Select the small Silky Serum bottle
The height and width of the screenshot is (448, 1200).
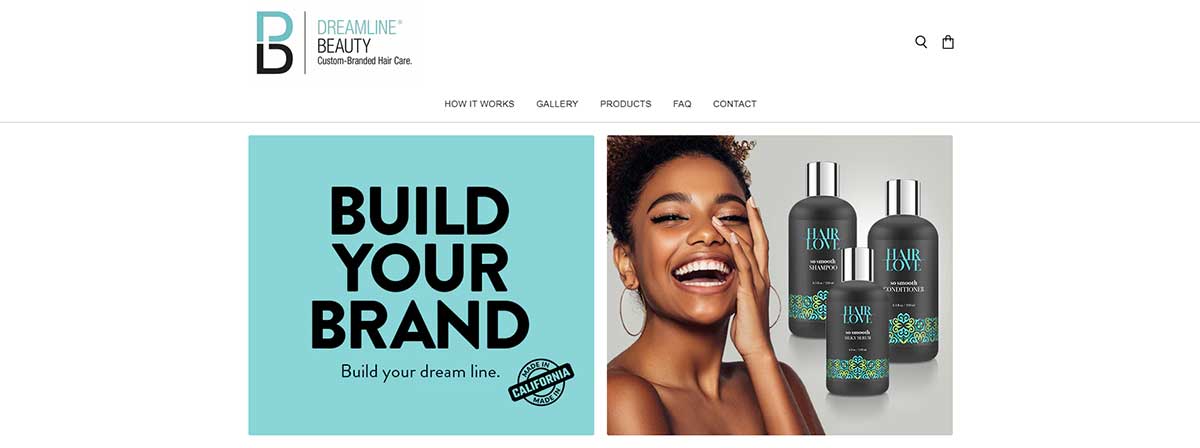pos(858,320)
